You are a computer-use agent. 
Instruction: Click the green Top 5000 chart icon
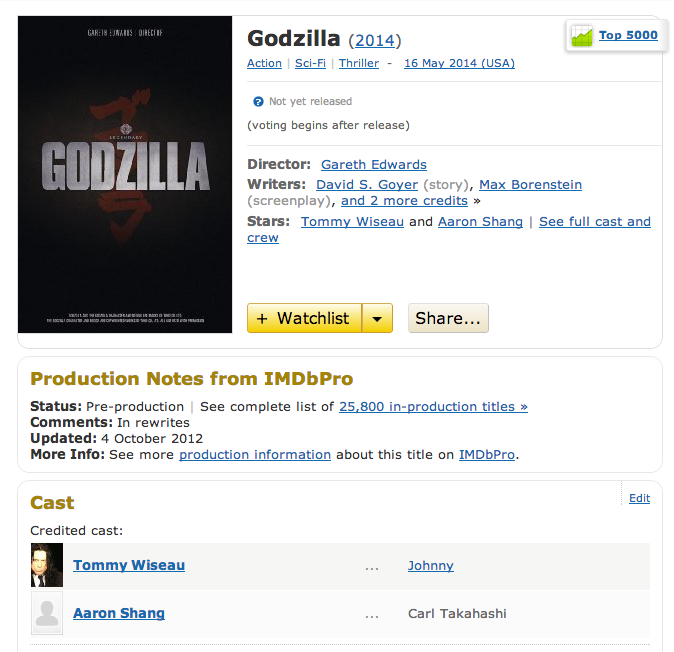click(582, 35)
